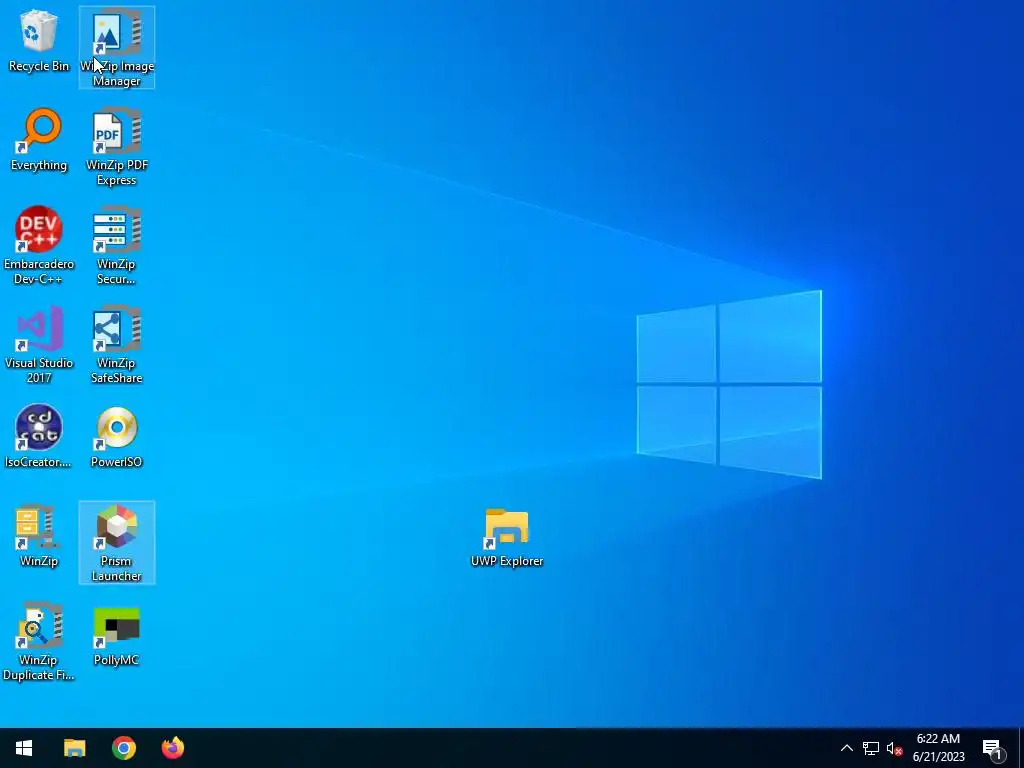
Task: Select the Prism Launcher shortcut
Action: (117, 542)
